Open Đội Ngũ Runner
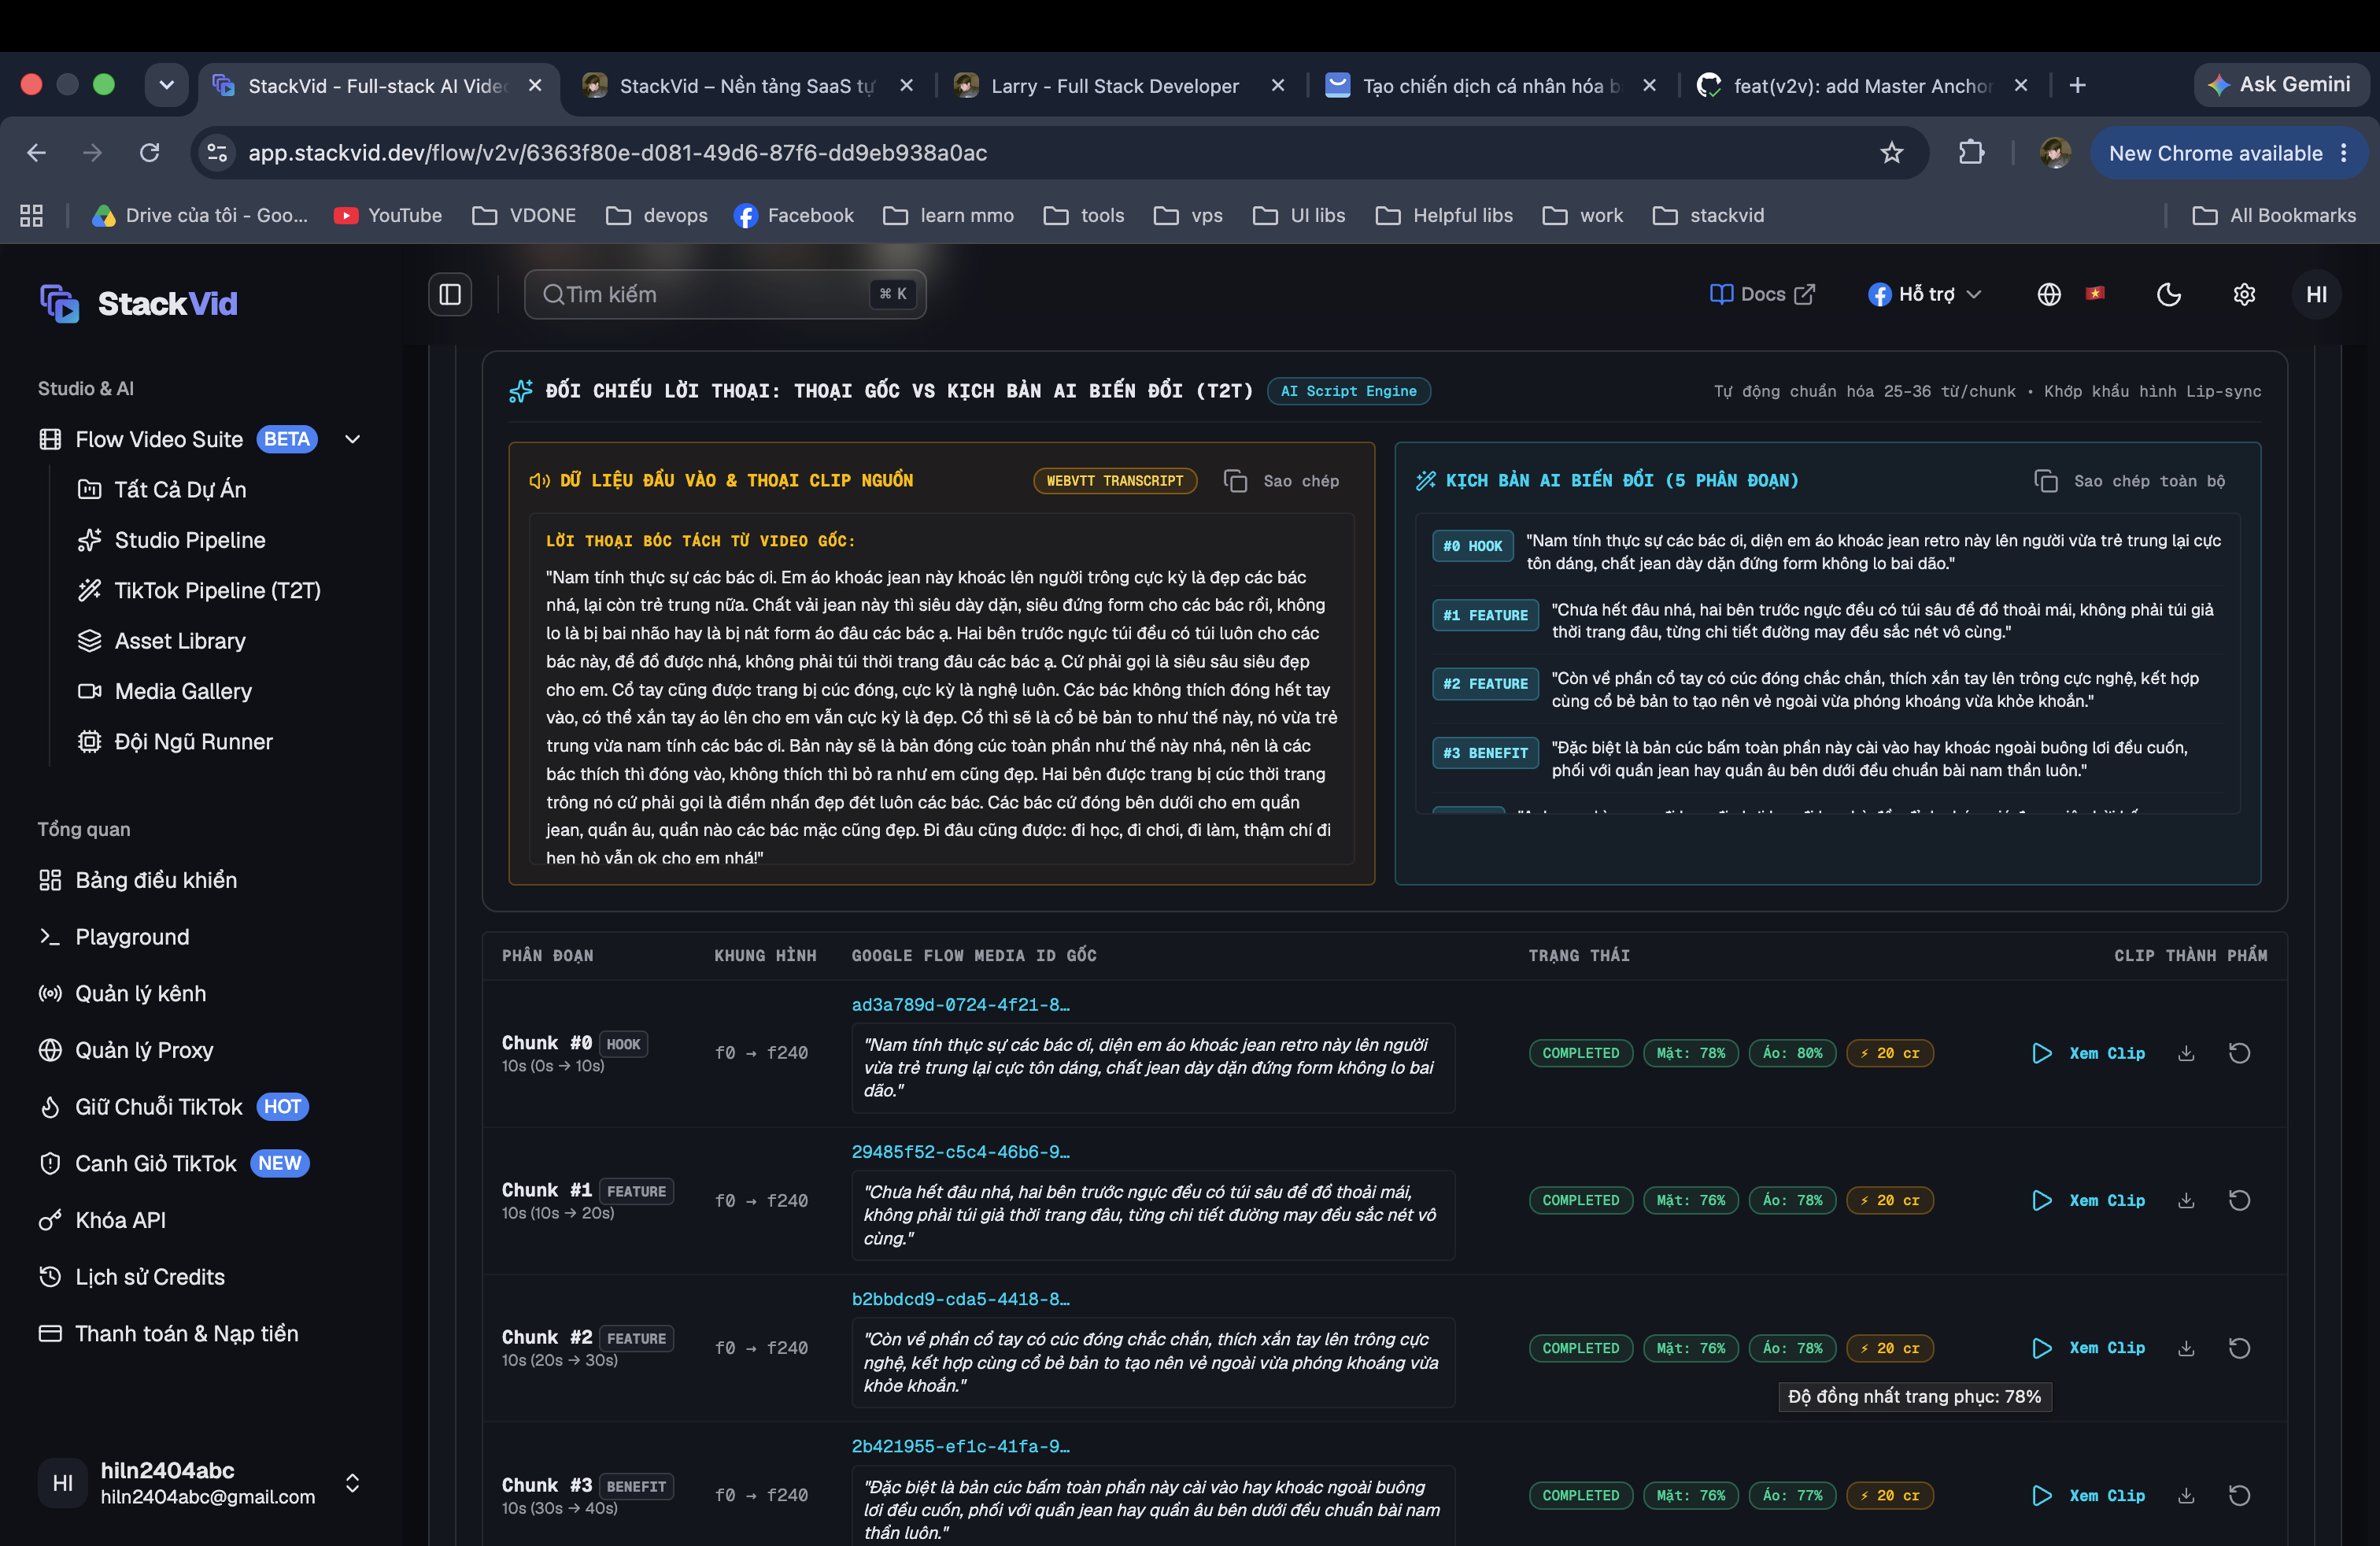 [193, 741]
